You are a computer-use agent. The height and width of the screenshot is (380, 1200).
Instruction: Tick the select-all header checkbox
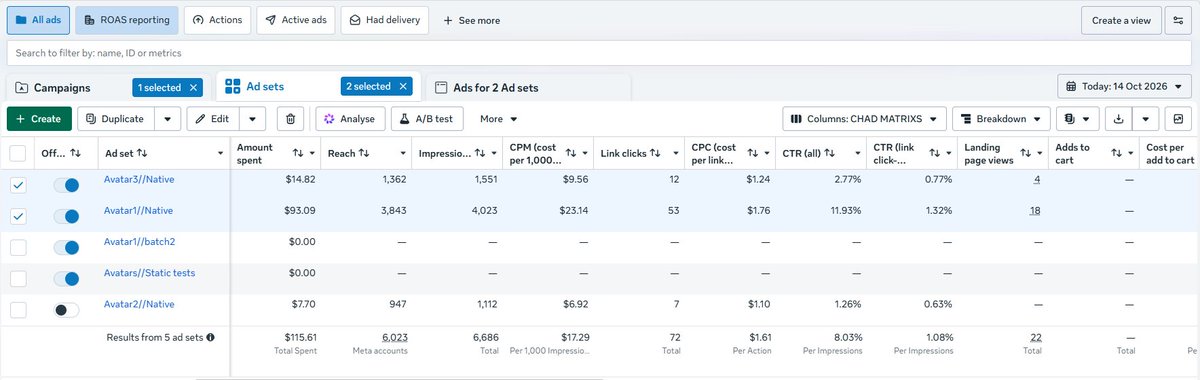(x=18, y=153)
